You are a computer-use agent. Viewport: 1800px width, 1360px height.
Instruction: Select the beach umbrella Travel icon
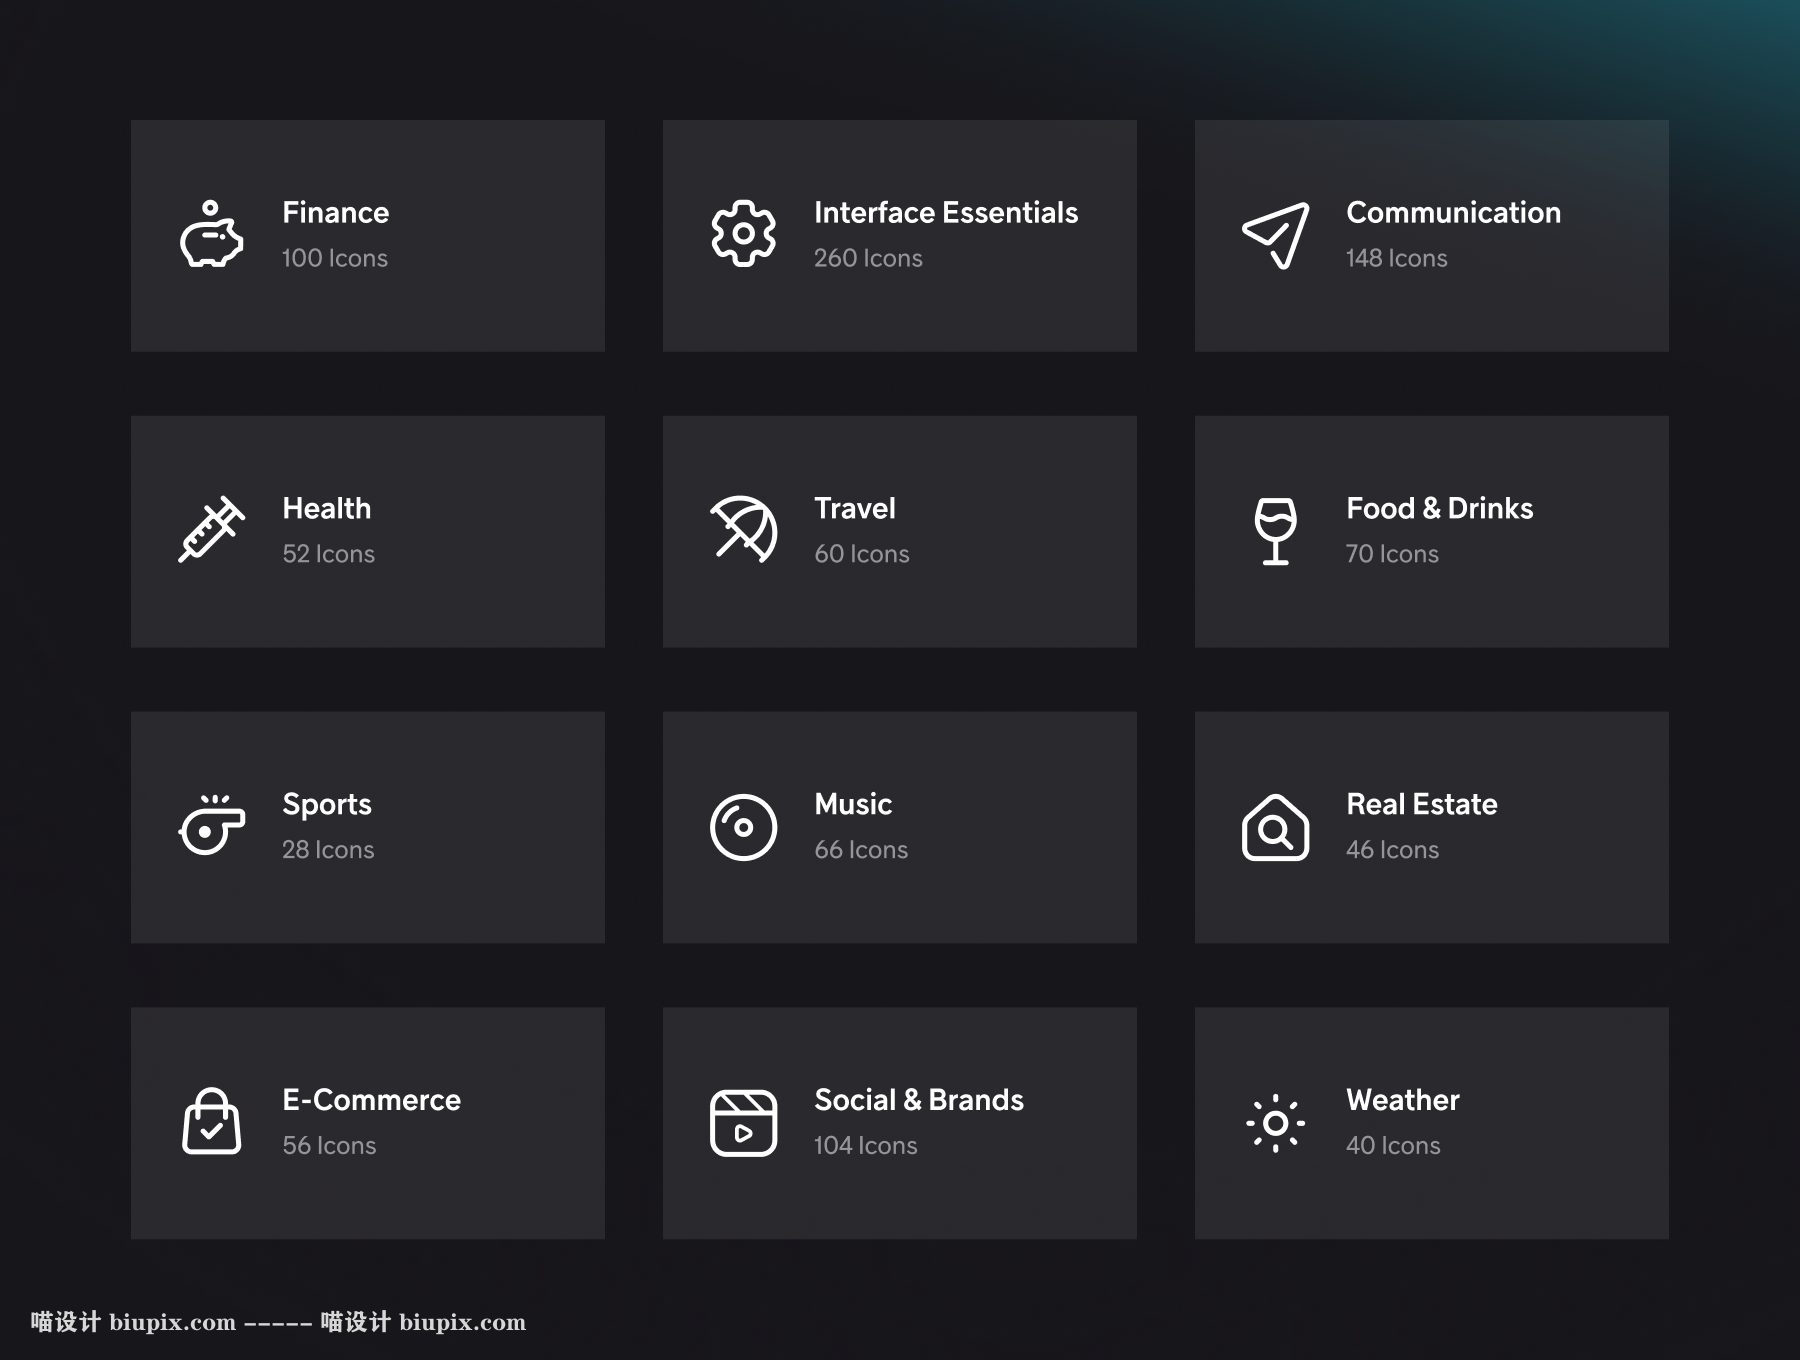(743, 530)
